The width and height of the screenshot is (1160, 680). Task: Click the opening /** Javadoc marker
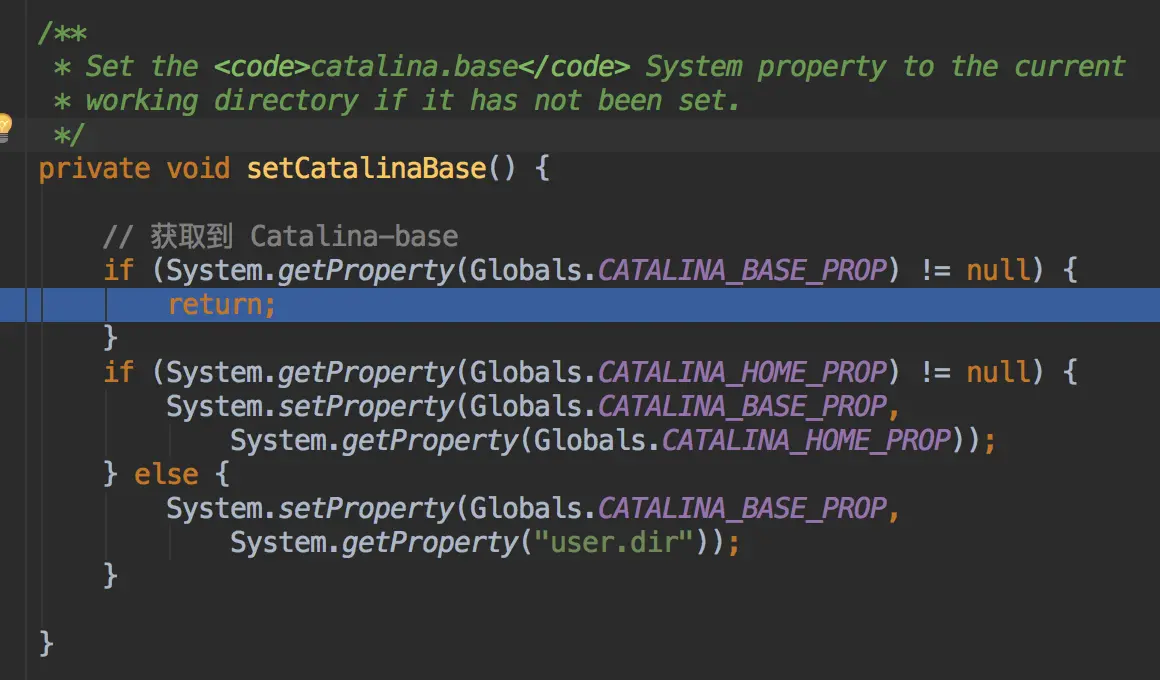pyautogui.click(x=62, y=33)
